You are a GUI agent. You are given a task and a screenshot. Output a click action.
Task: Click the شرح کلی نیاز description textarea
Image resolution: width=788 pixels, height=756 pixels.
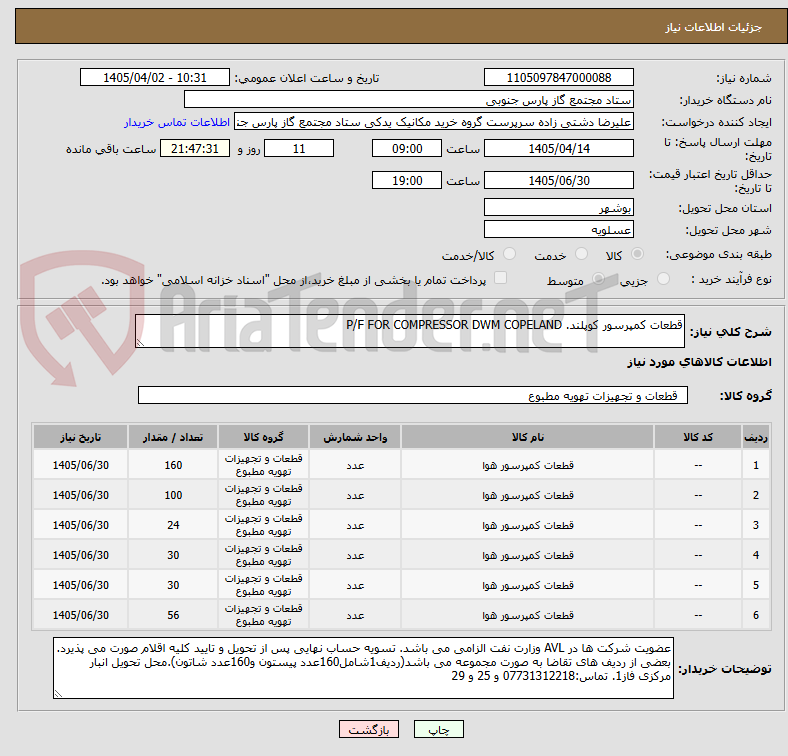410,331
